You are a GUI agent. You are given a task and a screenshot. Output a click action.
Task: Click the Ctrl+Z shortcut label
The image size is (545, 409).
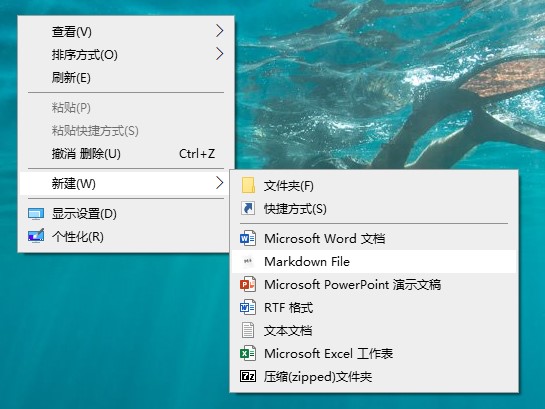(x=197, y=154)
